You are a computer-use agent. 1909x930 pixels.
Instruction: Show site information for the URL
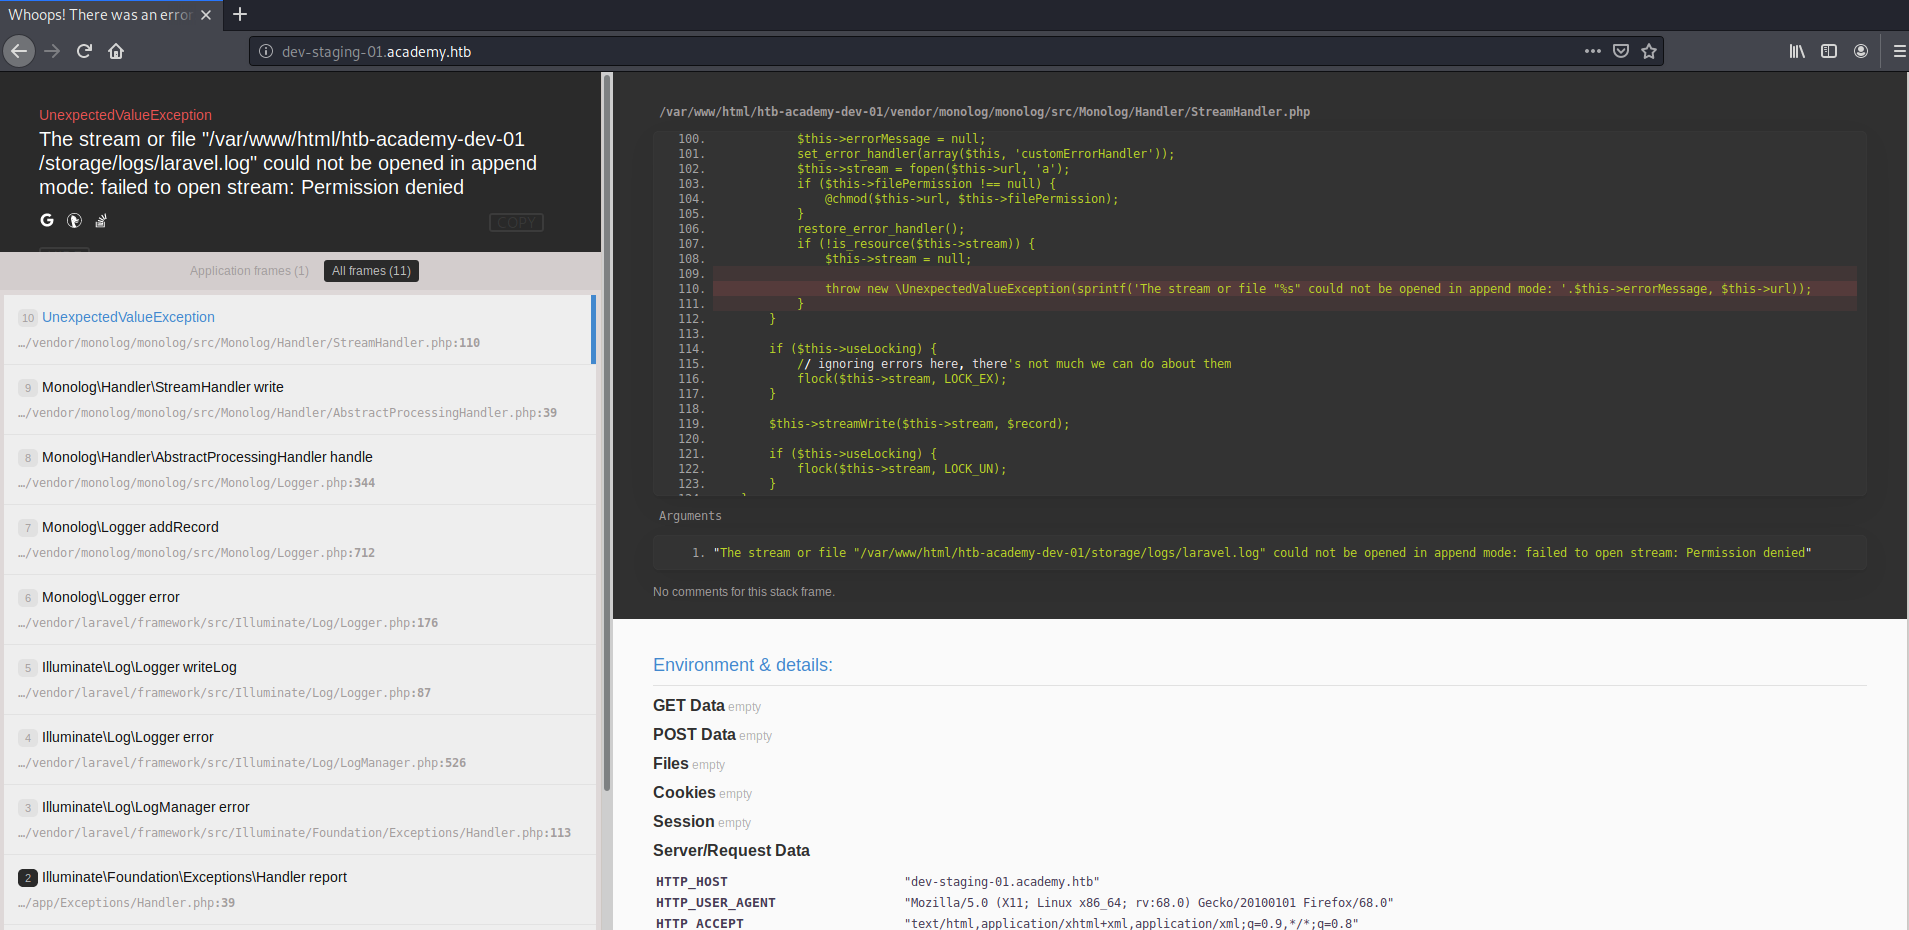[x=266, y=51]
